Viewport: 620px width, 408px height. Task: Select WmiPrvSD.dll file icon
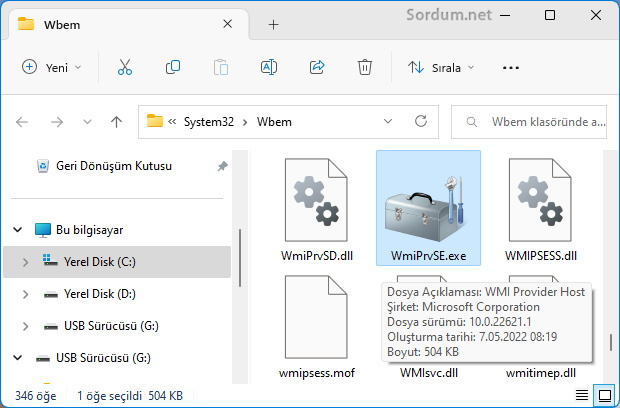click(x=316, y=200)
